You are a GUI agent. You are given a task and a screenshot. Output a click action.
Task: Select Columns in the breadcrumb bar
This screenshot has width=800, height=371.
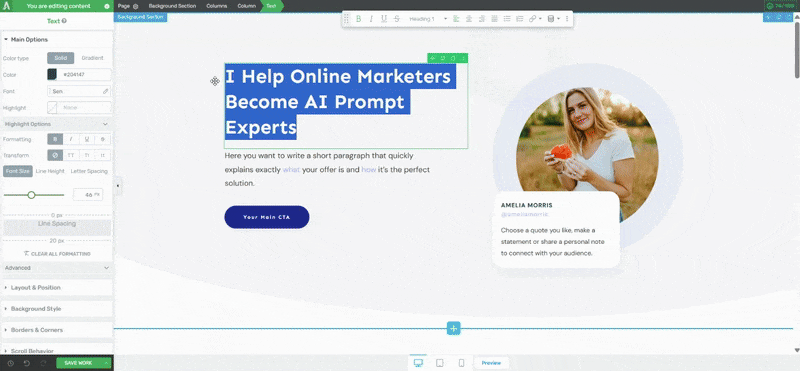[216, 6]
